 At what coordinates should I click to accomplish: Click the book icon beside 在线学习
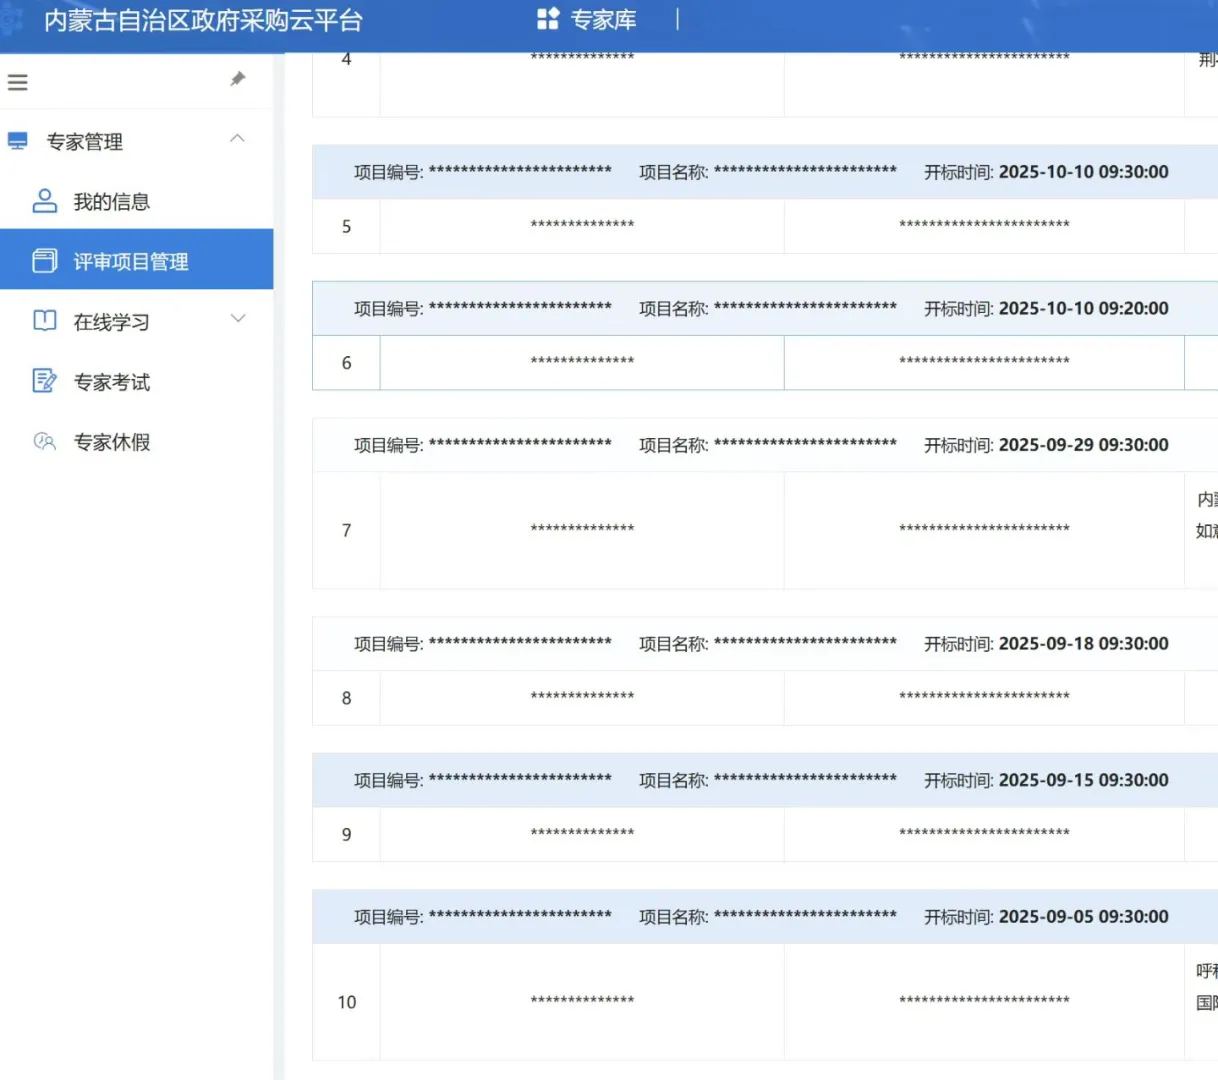point(45,321)
